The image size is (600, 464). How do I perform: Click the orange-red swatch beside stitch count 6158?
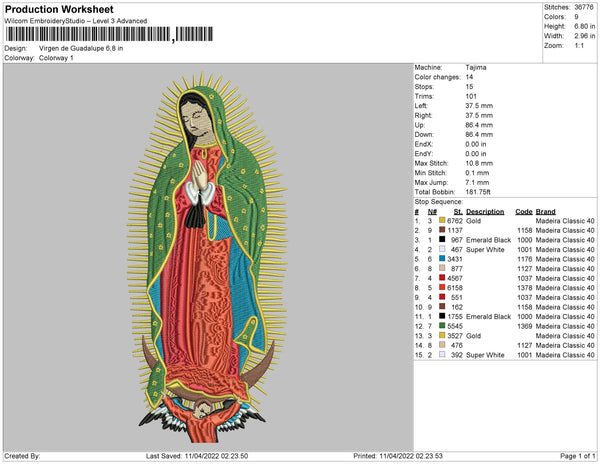click(442, 287)
